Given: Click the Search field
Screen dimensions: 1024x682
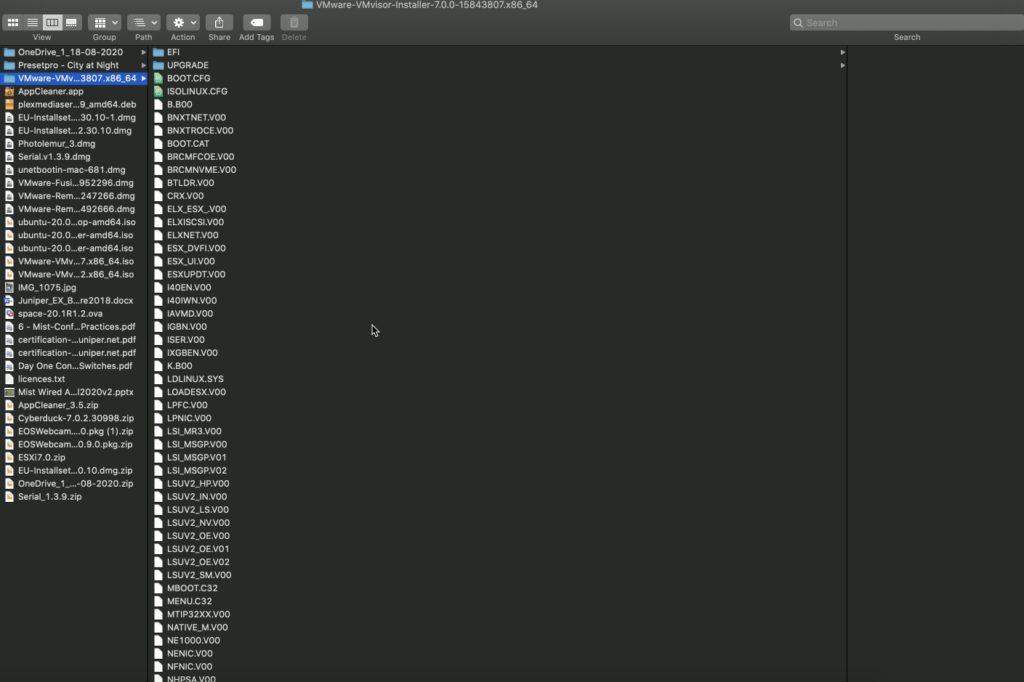Looking at the screenshot, I should click(906, 22).
